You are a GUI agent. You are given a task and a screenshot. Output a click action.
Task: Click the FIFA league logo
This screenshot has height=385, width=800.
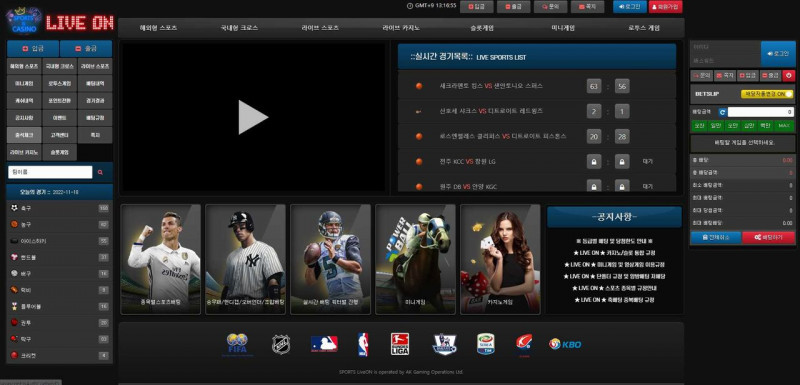(237, 344)
